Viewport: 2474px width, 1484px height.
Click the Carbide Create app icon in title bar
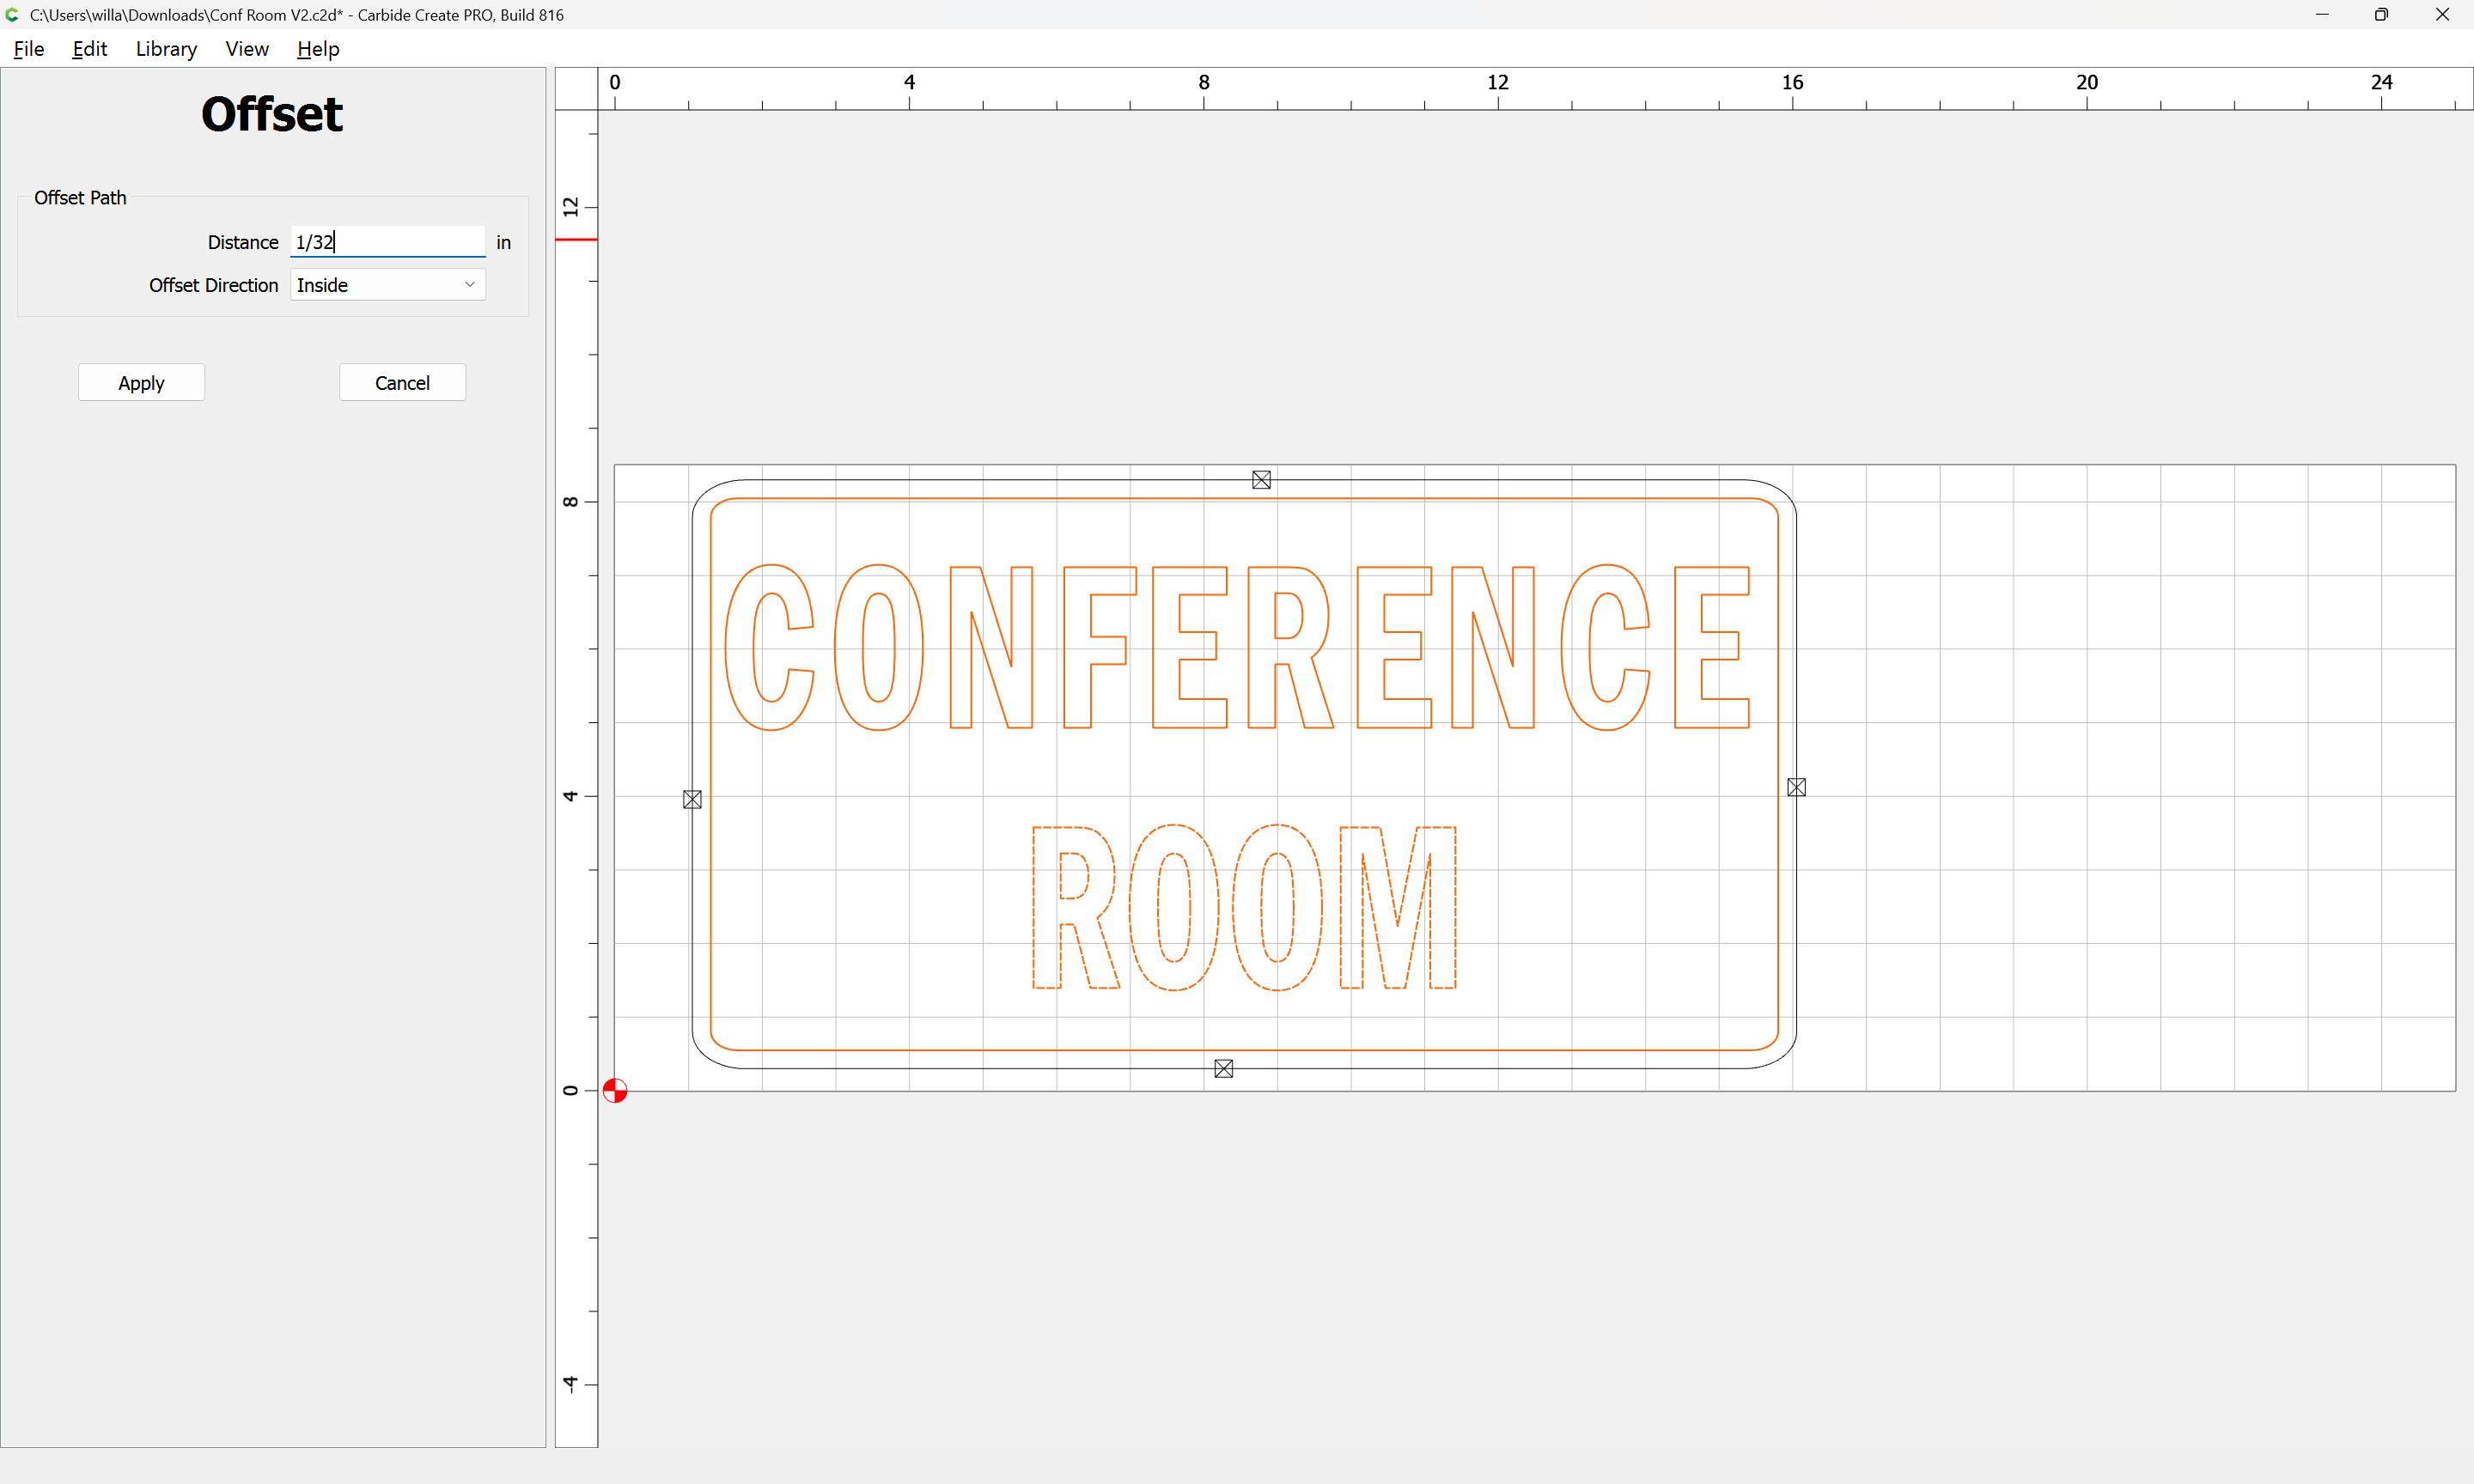[x=12, y=14]
